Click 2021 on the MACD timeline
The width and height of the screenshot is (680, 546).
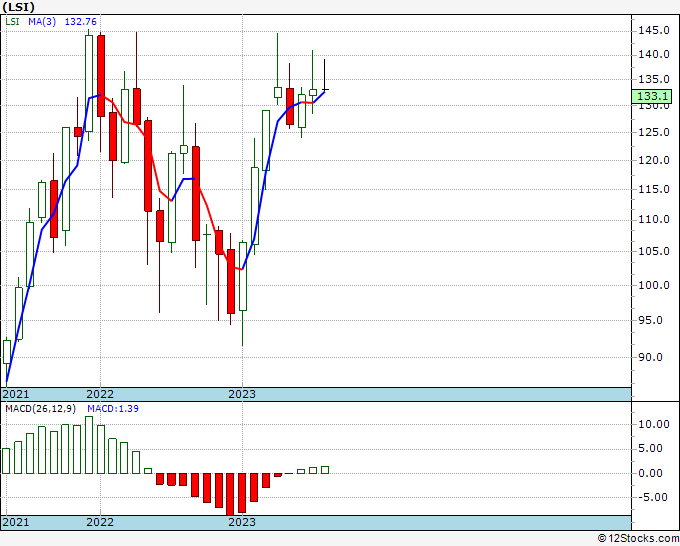pos(16,522)
